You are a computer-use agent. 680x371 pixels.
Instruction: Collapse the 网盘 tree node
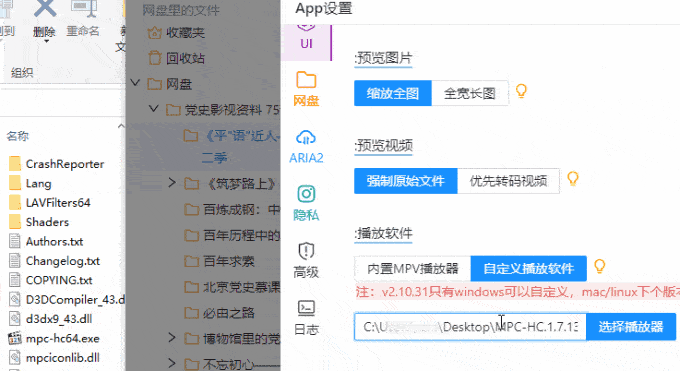pyautogui.click(x=135, y=82)
